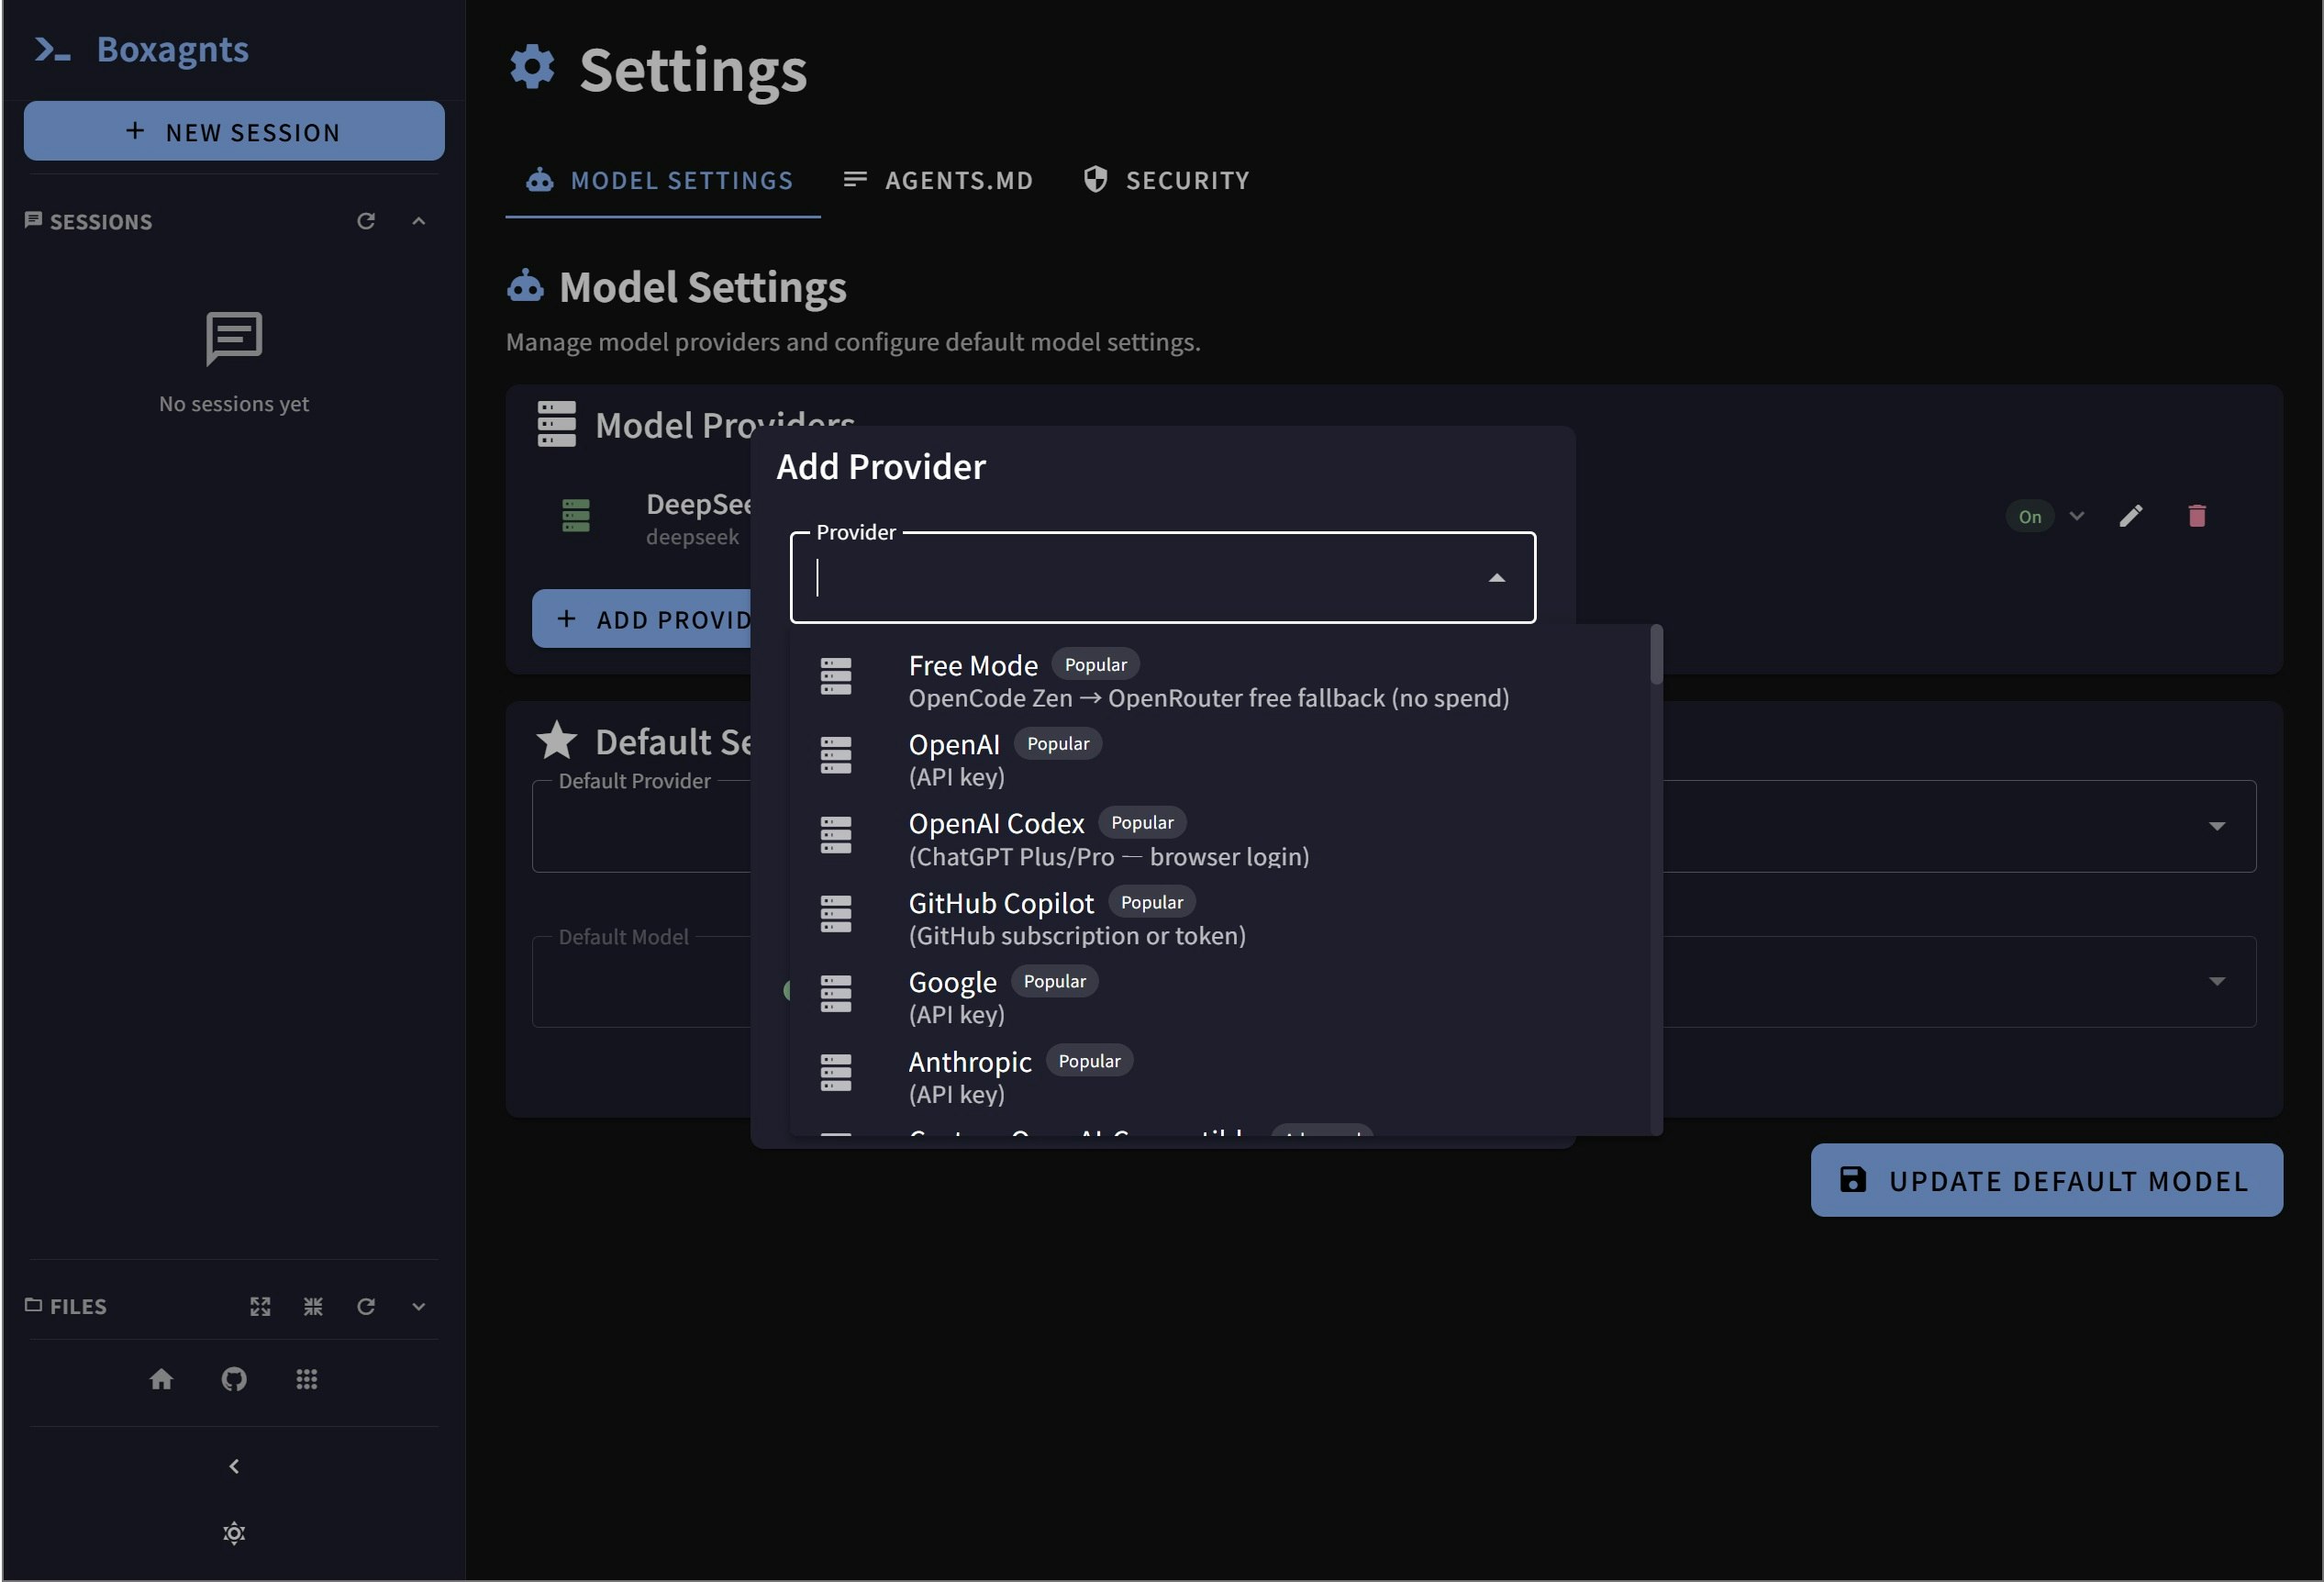Select Free Mode provider option

(x=1219, y=681)
